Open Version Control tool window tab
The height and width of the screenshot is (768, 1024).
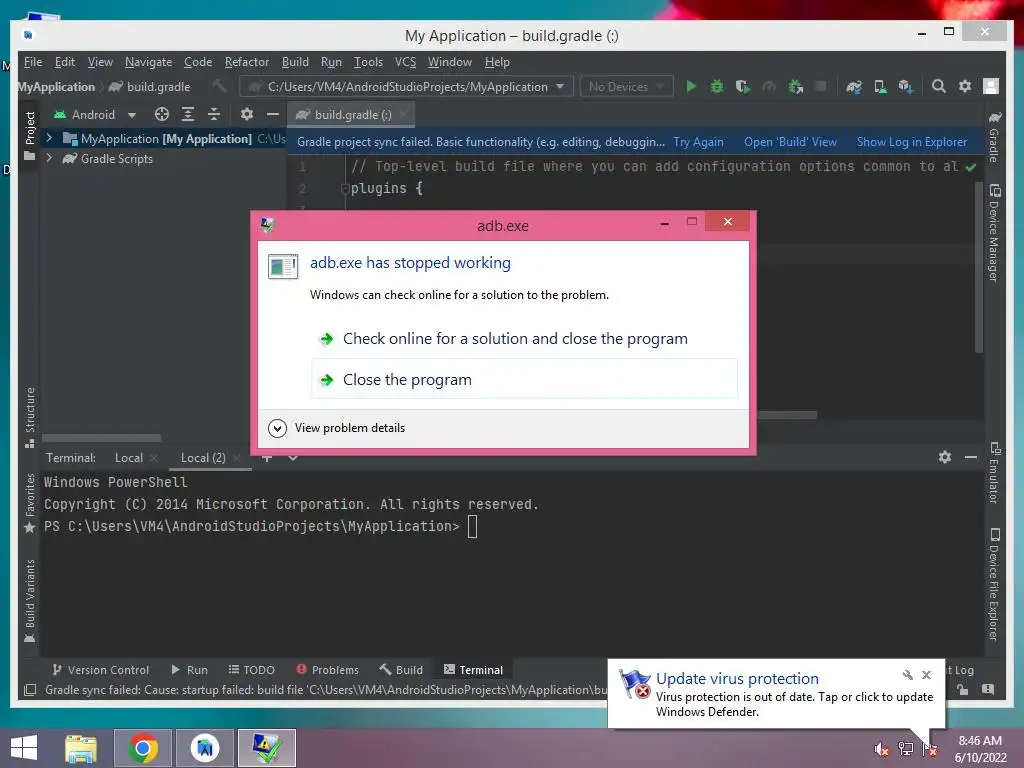pyautogui.click(x=101, y=669)
